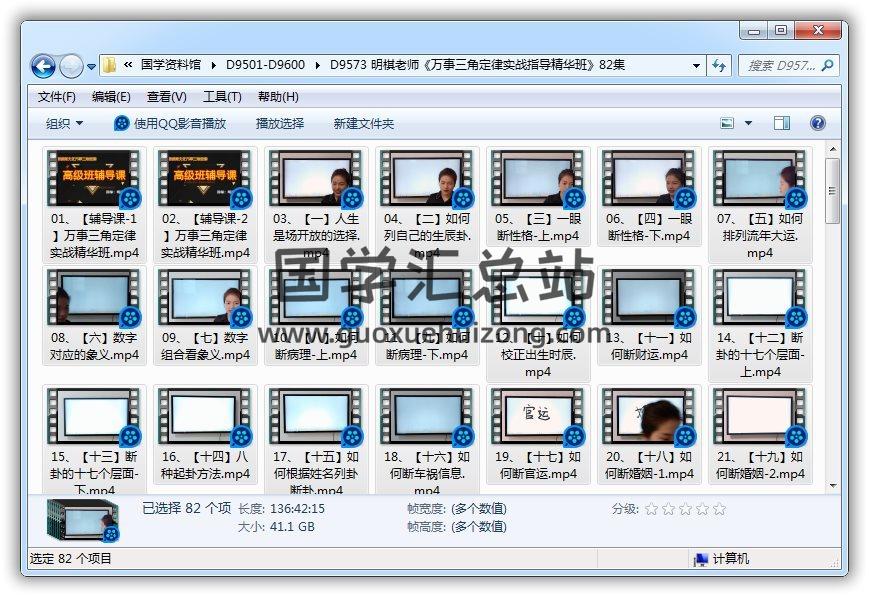
Task: Open the address bar history dropdown
Action: point(696,65)
